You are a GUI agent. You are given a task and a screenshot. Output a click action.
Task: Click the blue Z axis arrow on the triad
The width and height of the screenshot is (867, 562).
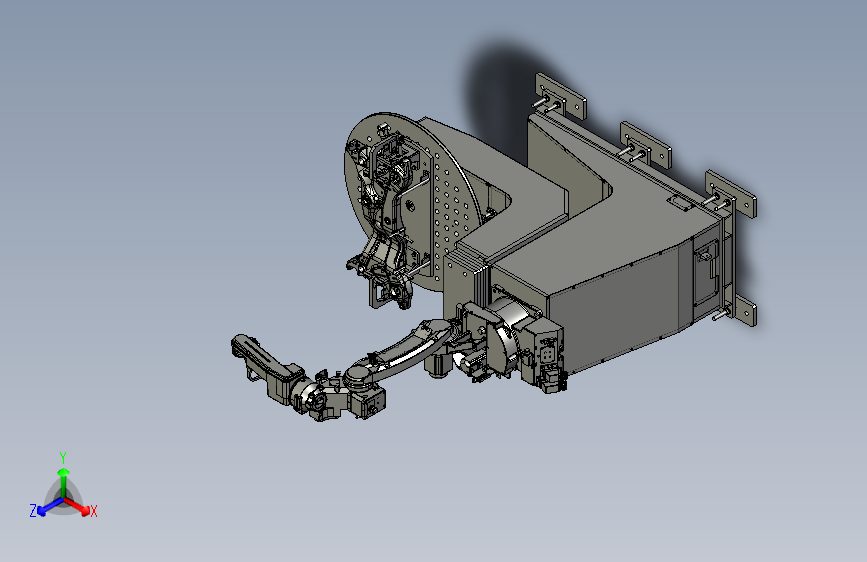click(x=50, y=507)
